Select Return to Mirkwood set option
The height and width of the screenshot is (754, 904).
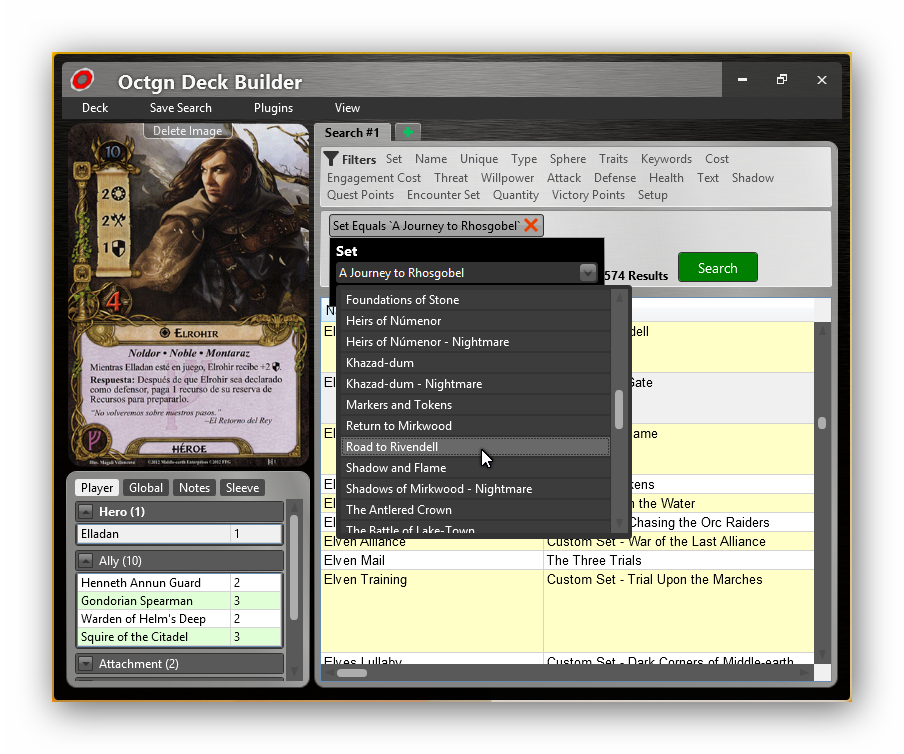[x=475, y=425]
